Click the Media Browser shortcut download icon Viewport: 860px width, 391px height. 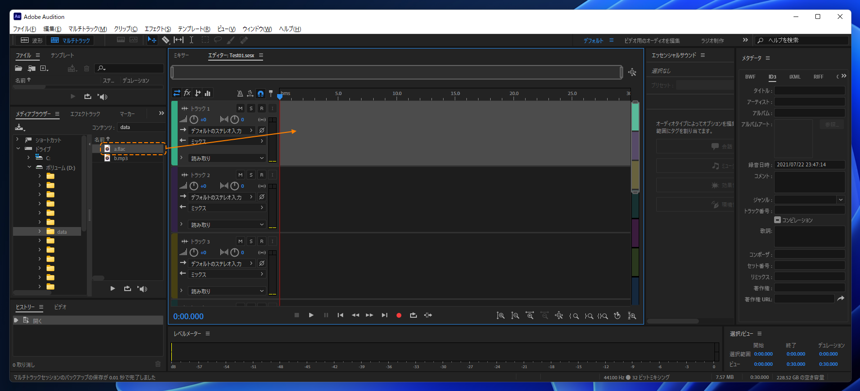19,127
